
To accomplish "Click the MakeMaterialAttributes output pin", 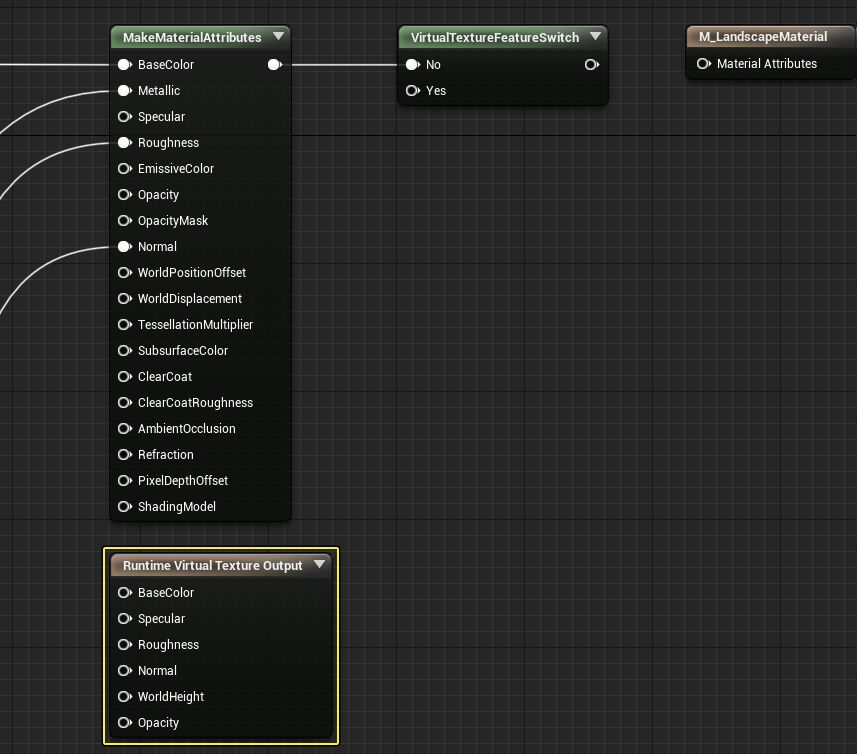I will pos(275,65).
